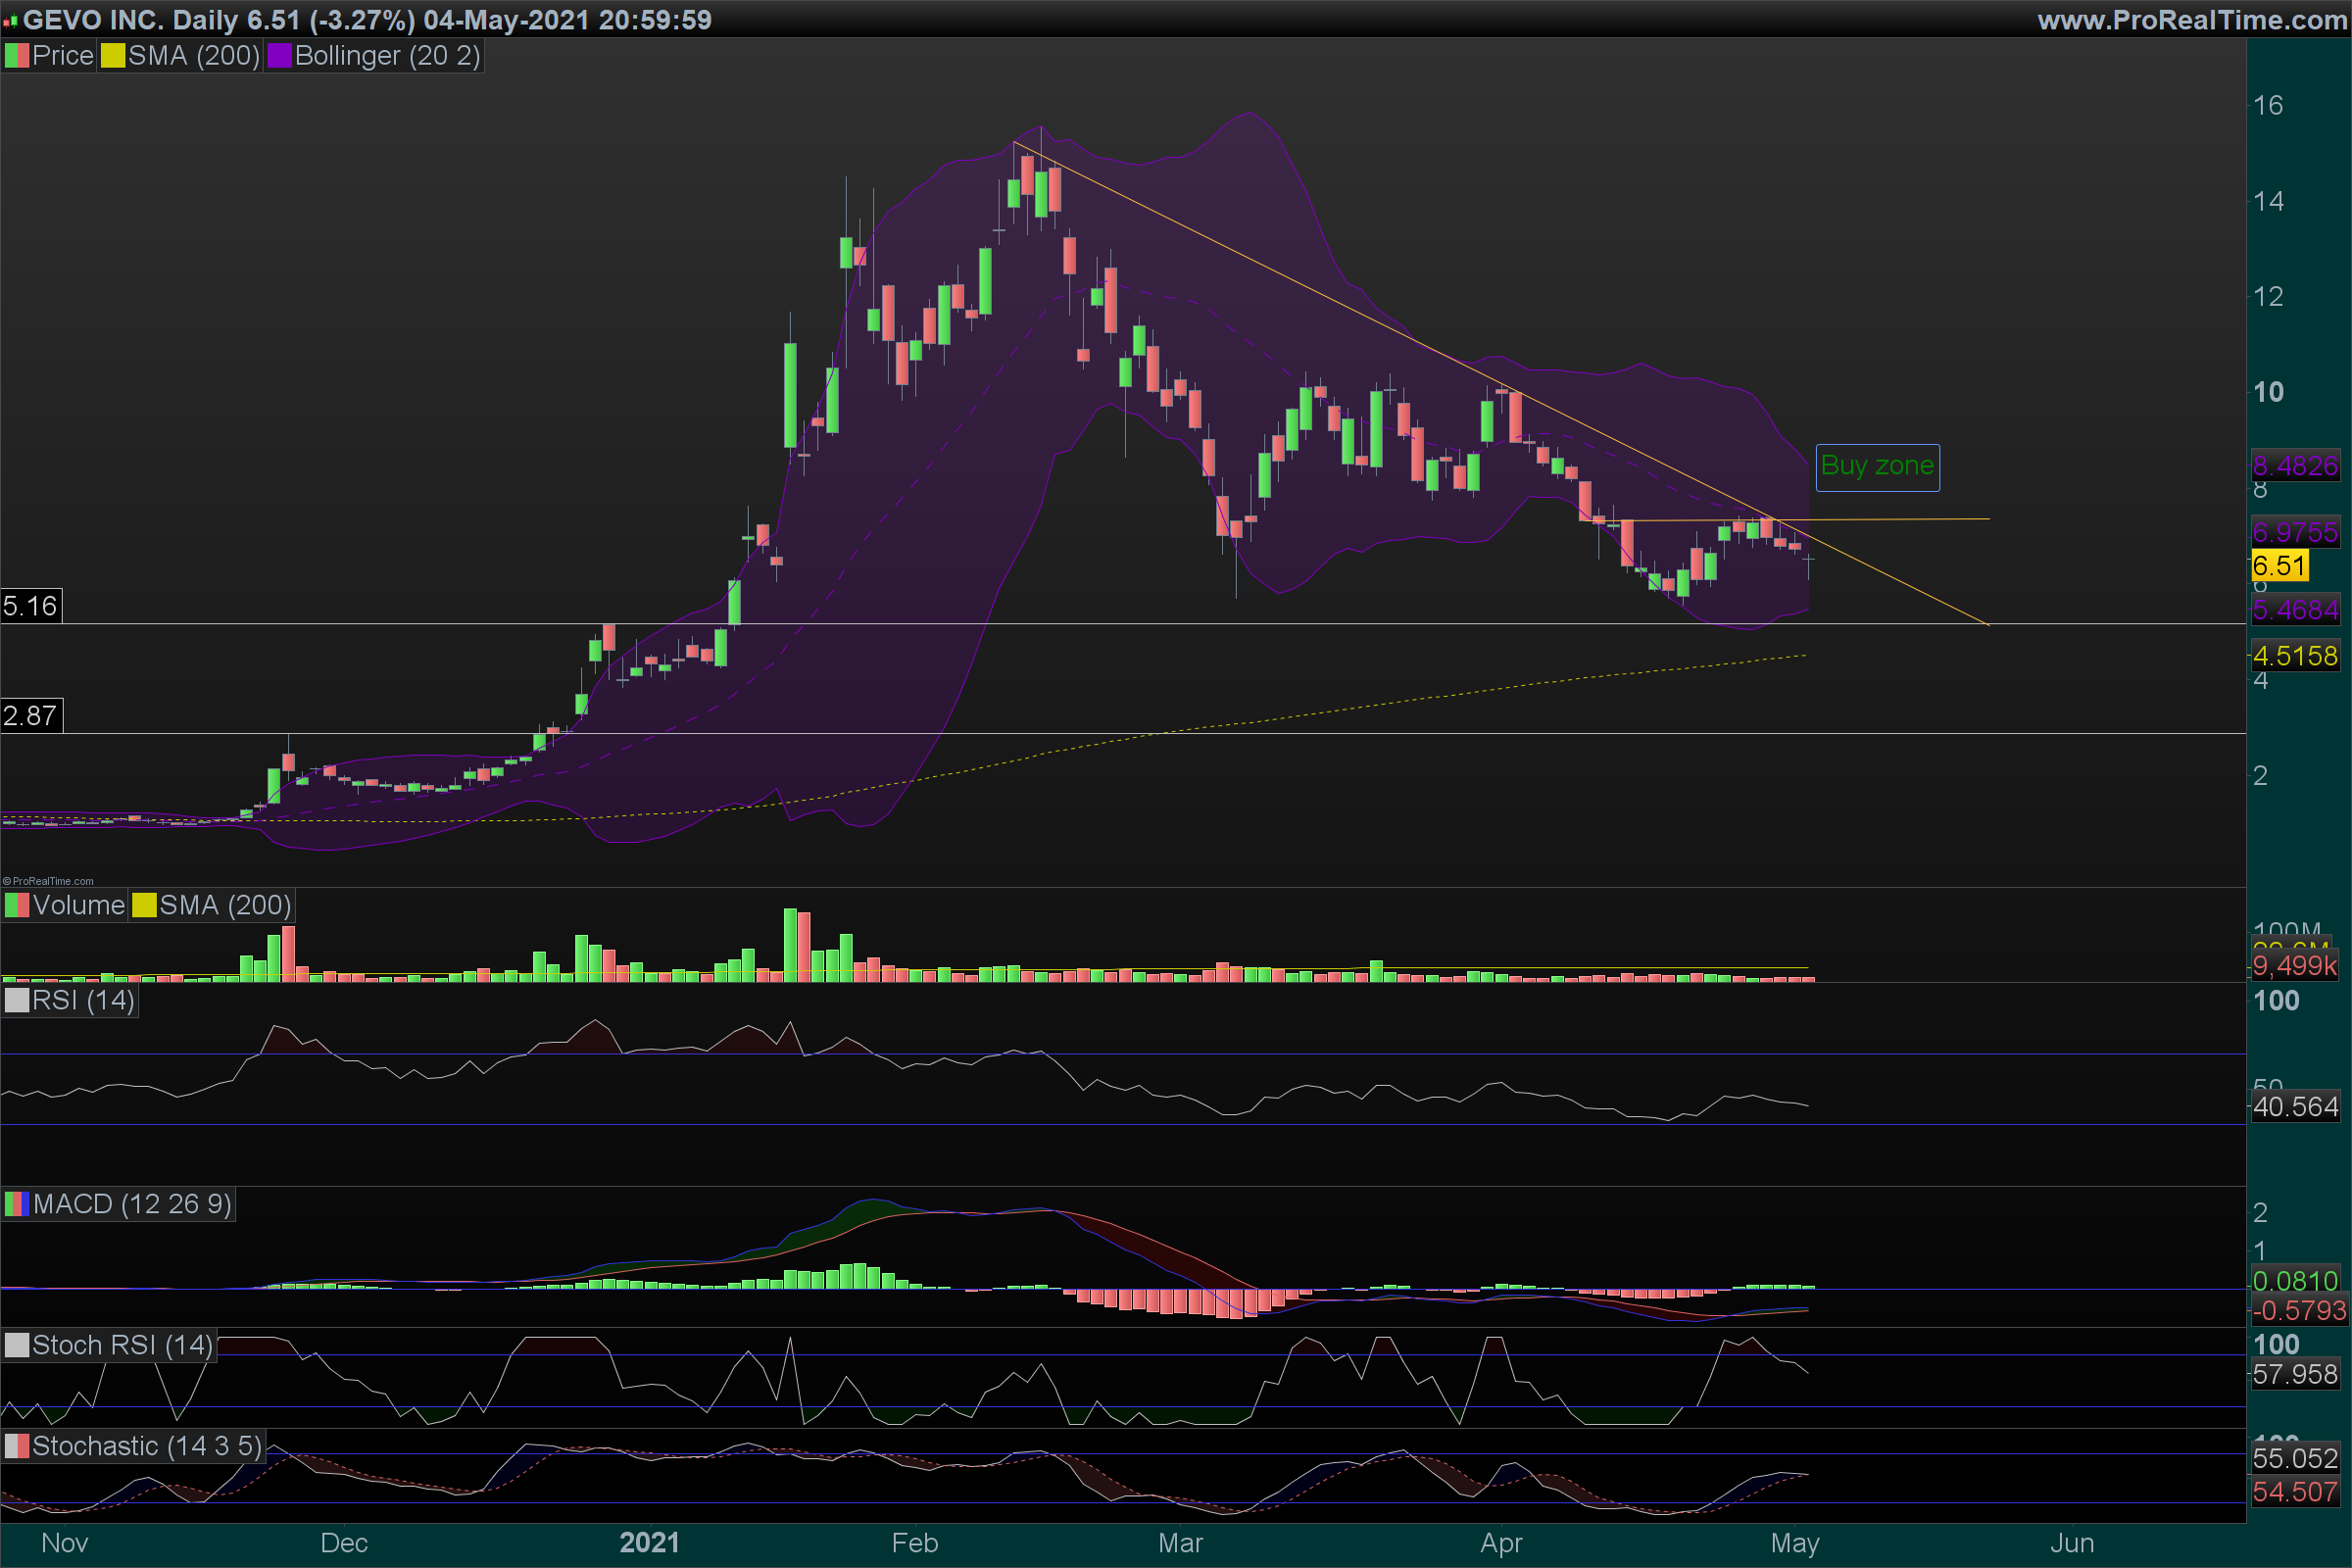Click the Volume SMA (200) legend label
This screenshot has height=1568, width=2352.
225,905
